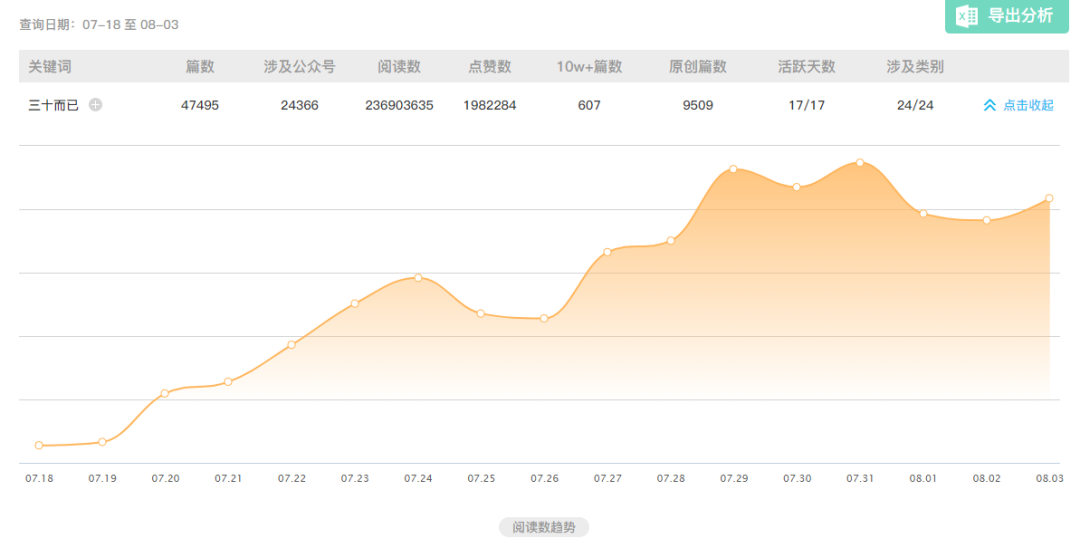1080x548 pixels.
Task: Click the 07.30 data point on chart
Action: tap(797, 187)
